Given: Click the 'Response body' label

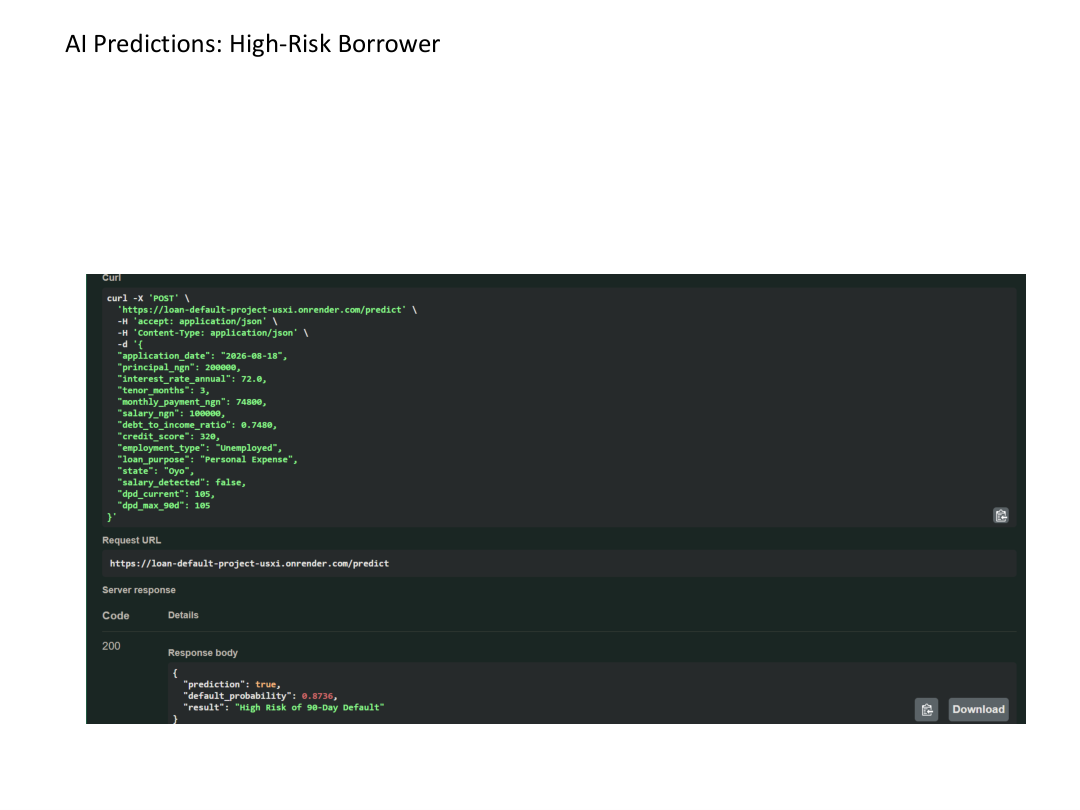Looking at the screenshot, I should [202, 652].
